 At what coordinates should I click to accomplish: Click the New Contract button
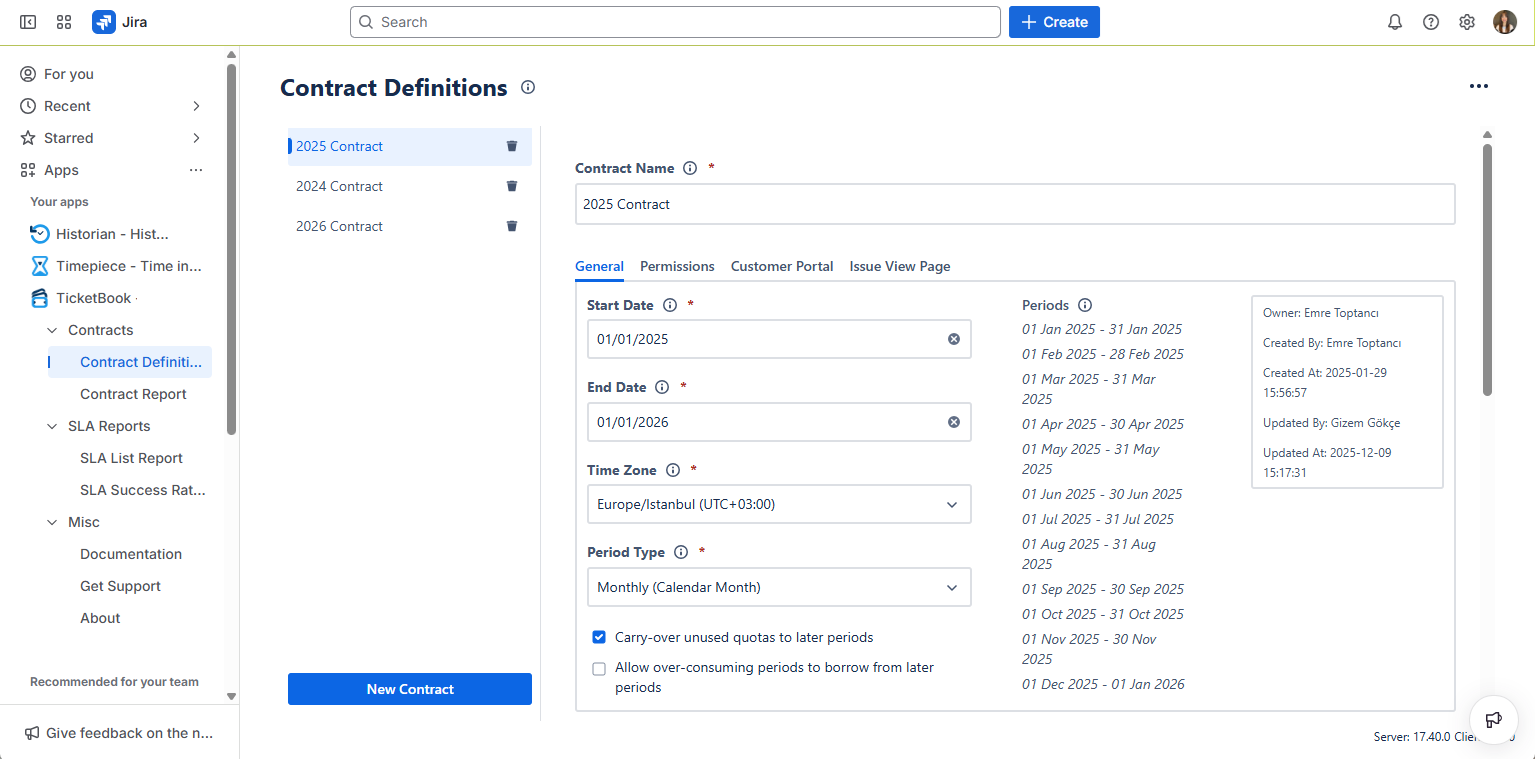[x=410, y=689]
